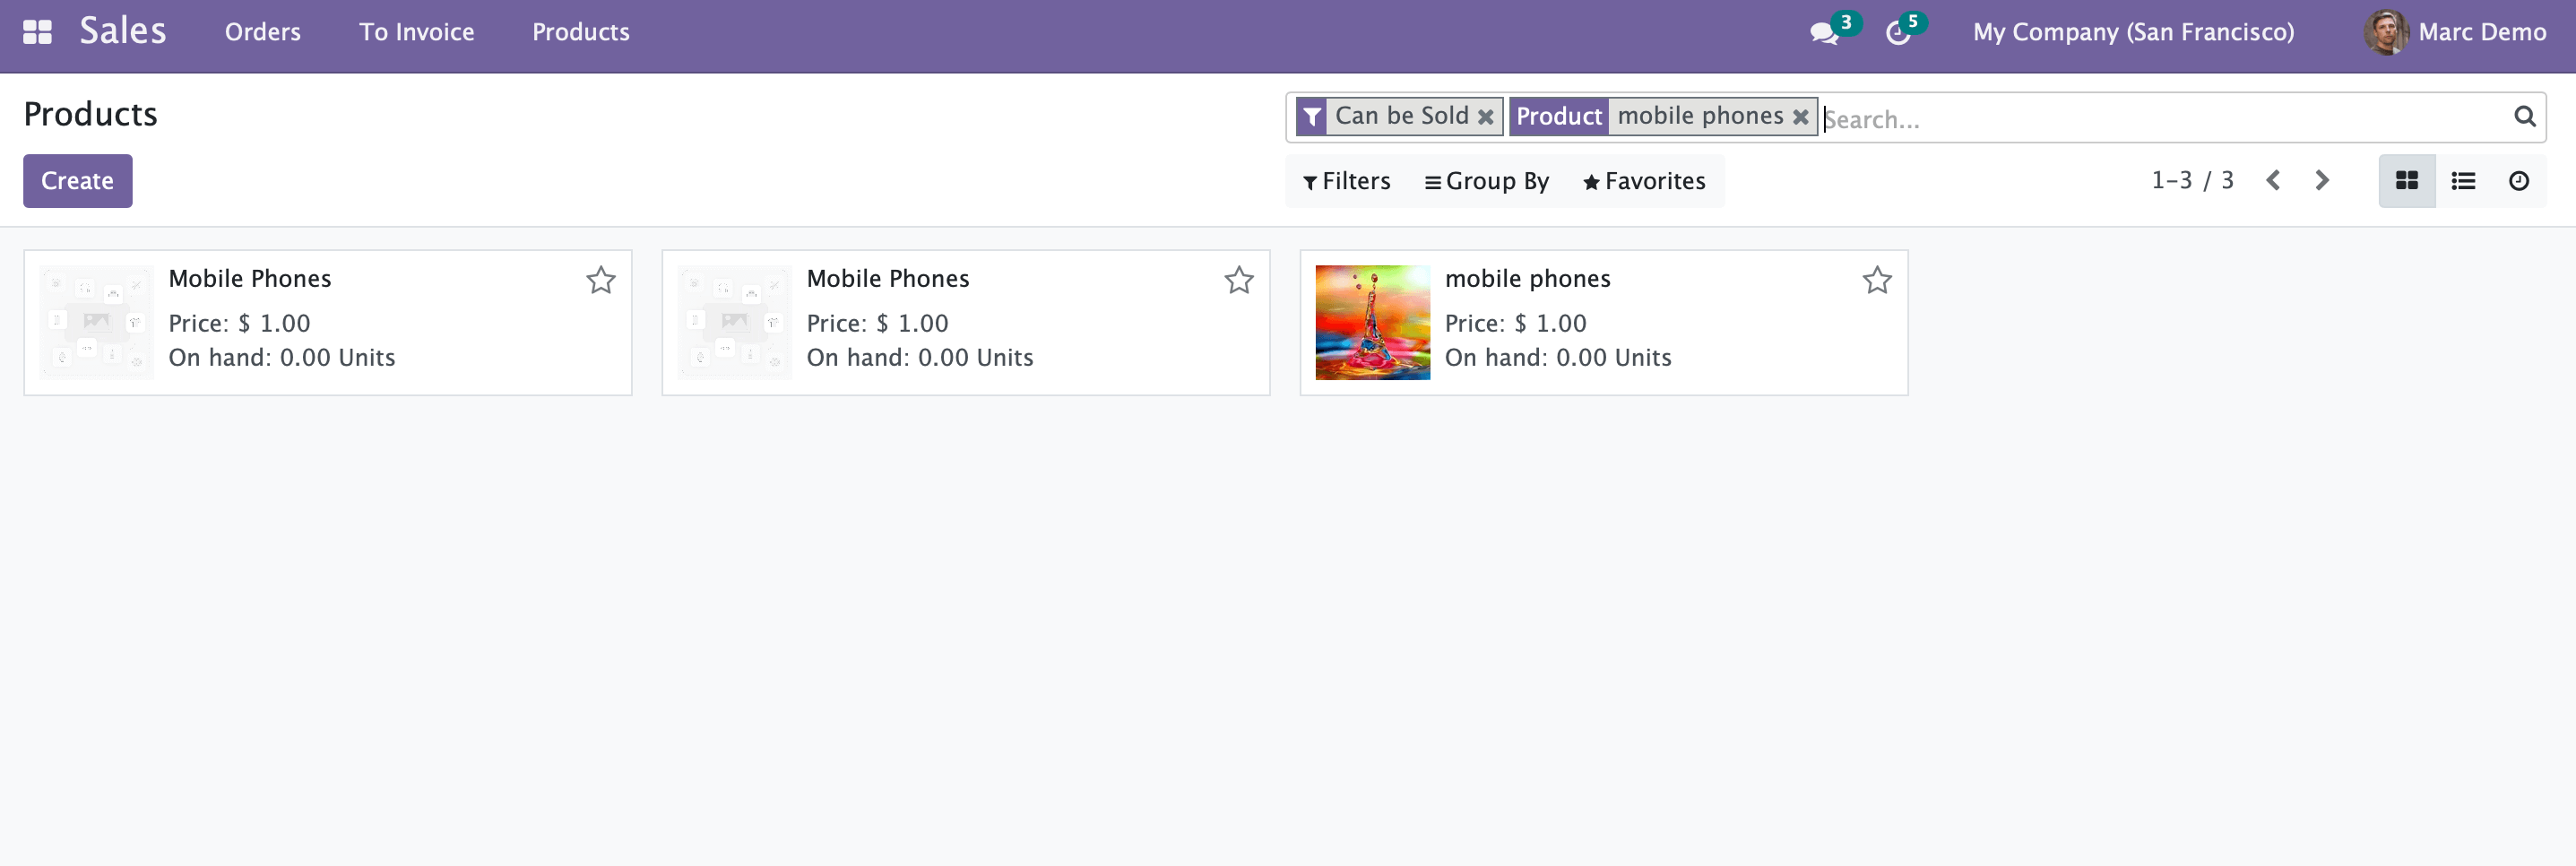Go to the previous page of products

tap(2273, 181)
